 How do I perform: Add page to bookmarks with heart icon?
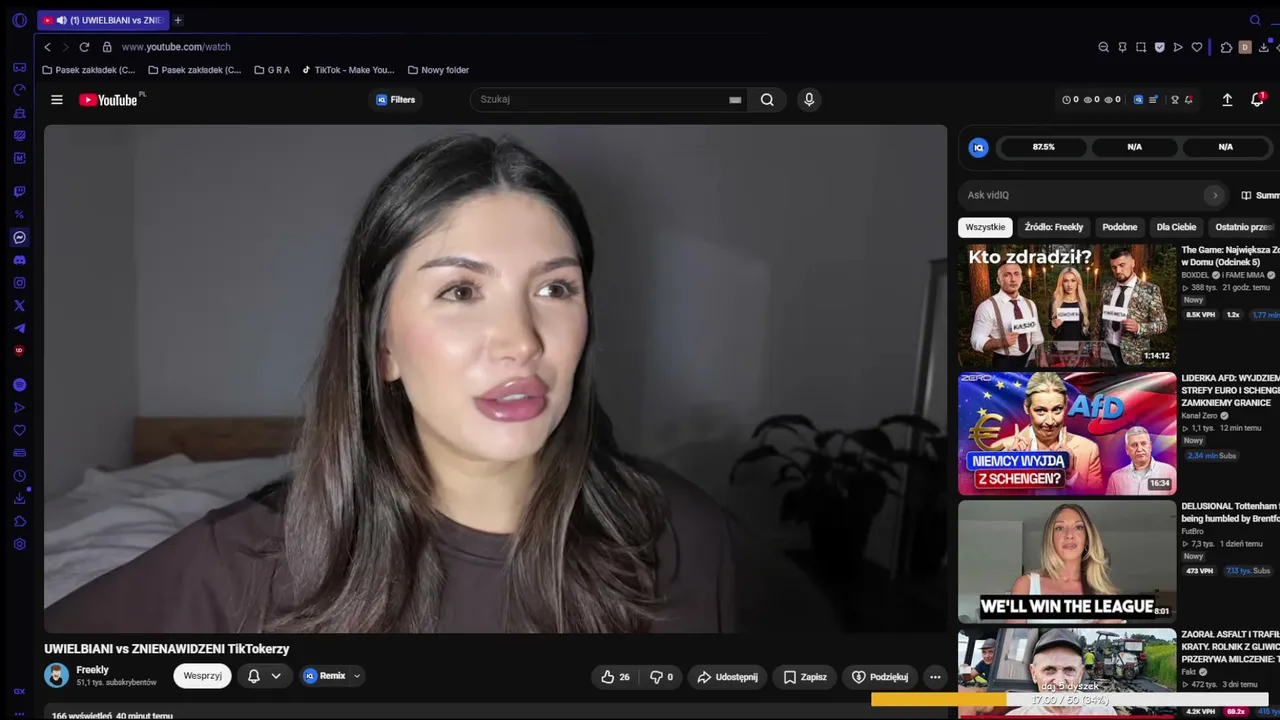[x=1197, y=47]
